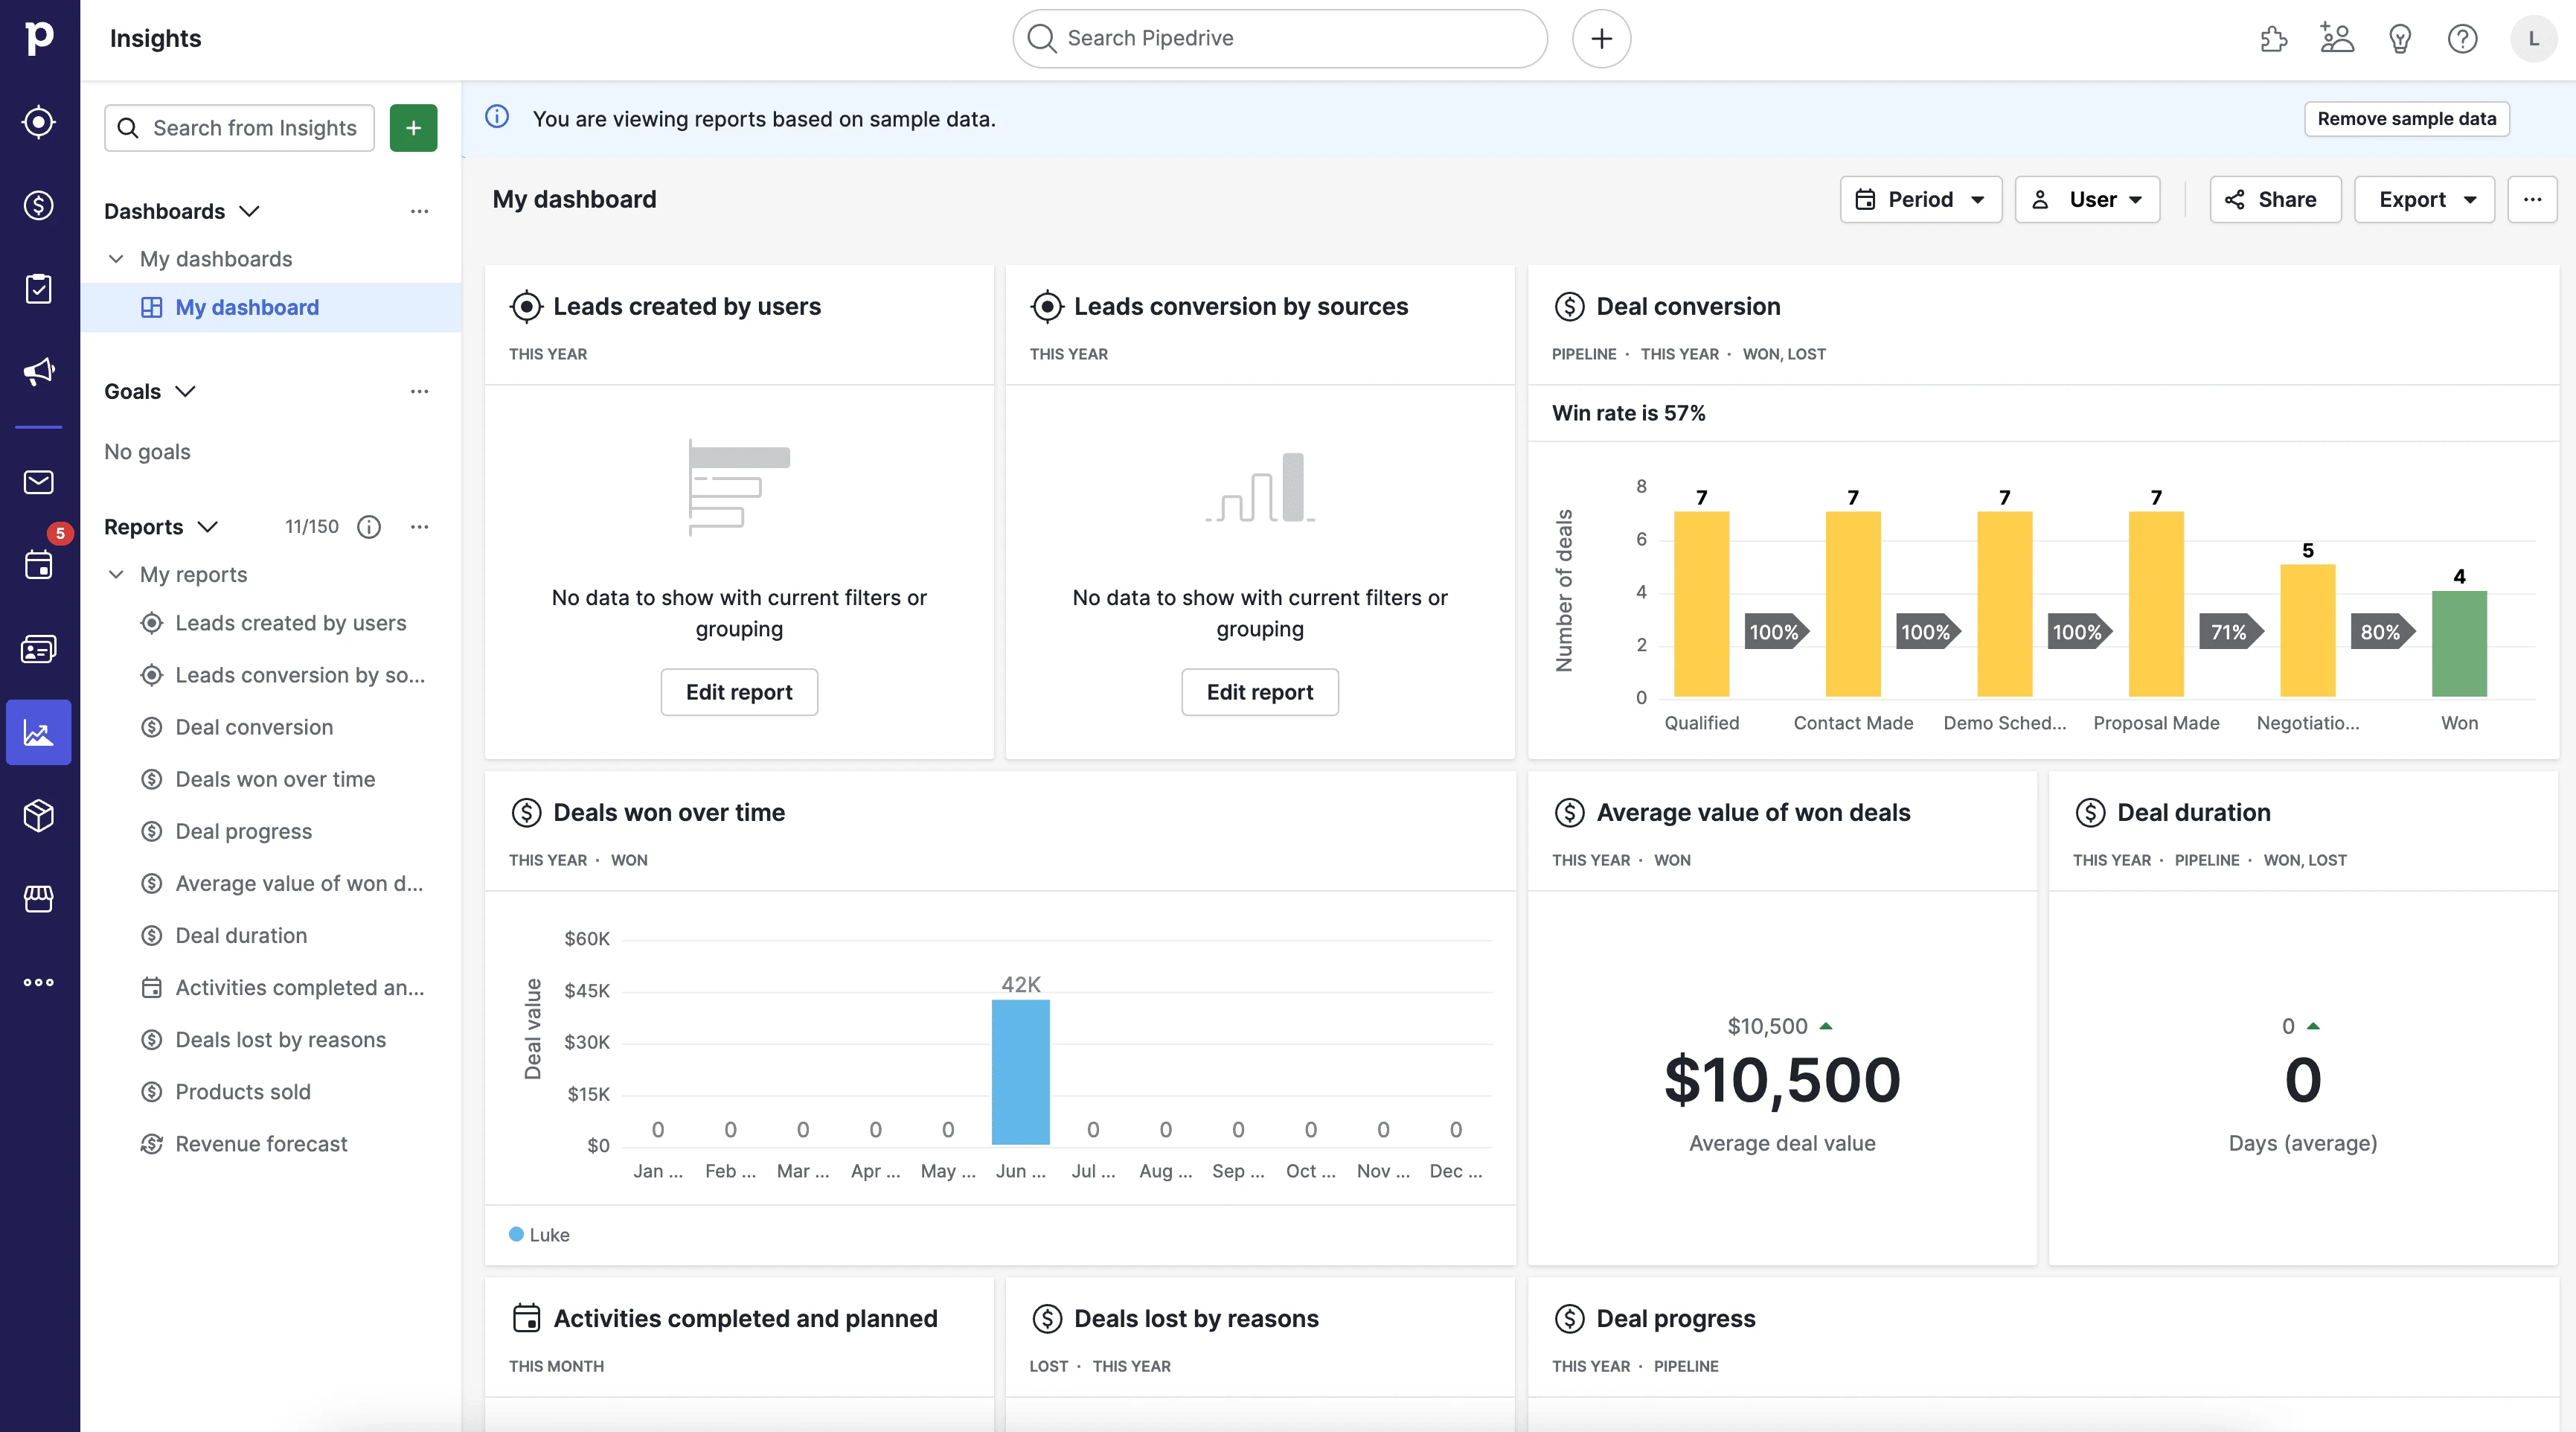Open Deals from the sidebar dollar icon

pos(39,205)
